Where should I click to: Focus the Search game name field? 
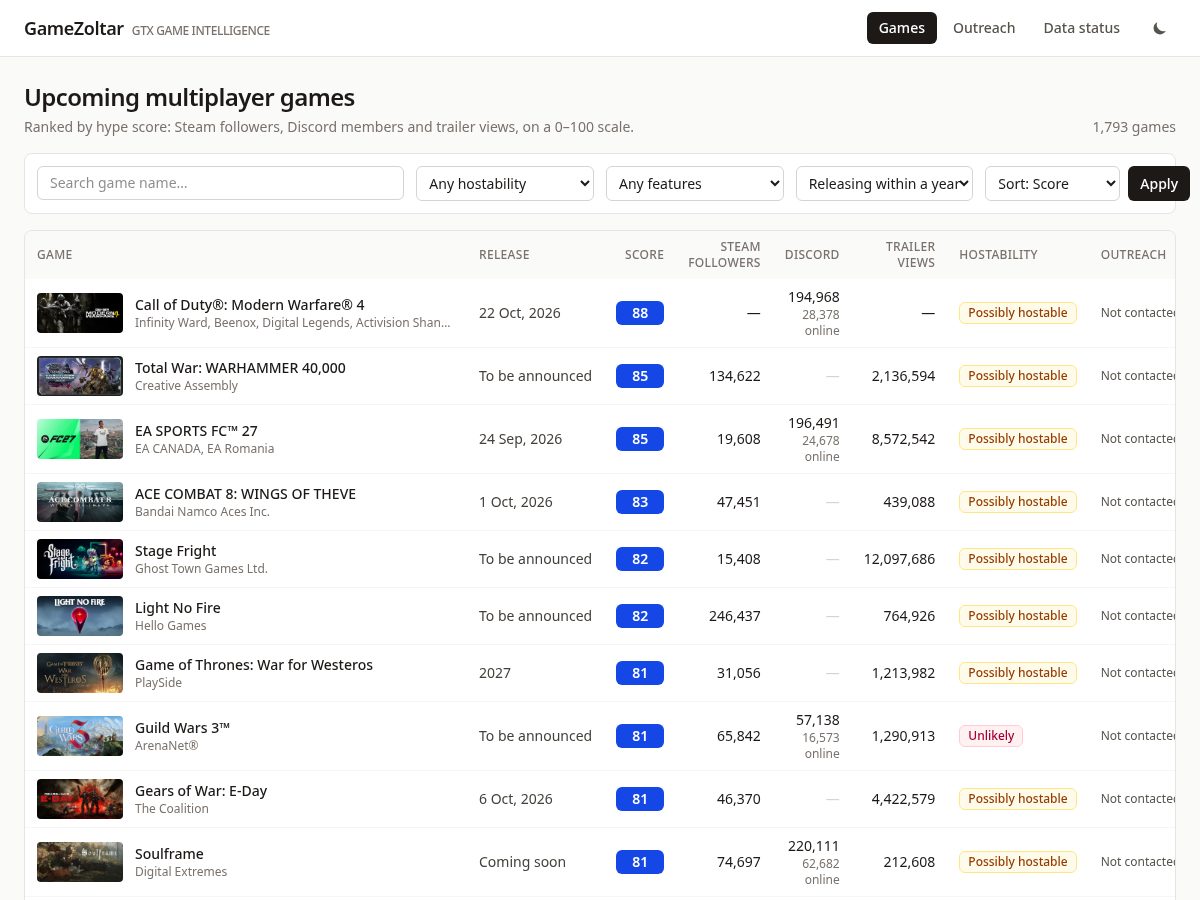point(220,183)
